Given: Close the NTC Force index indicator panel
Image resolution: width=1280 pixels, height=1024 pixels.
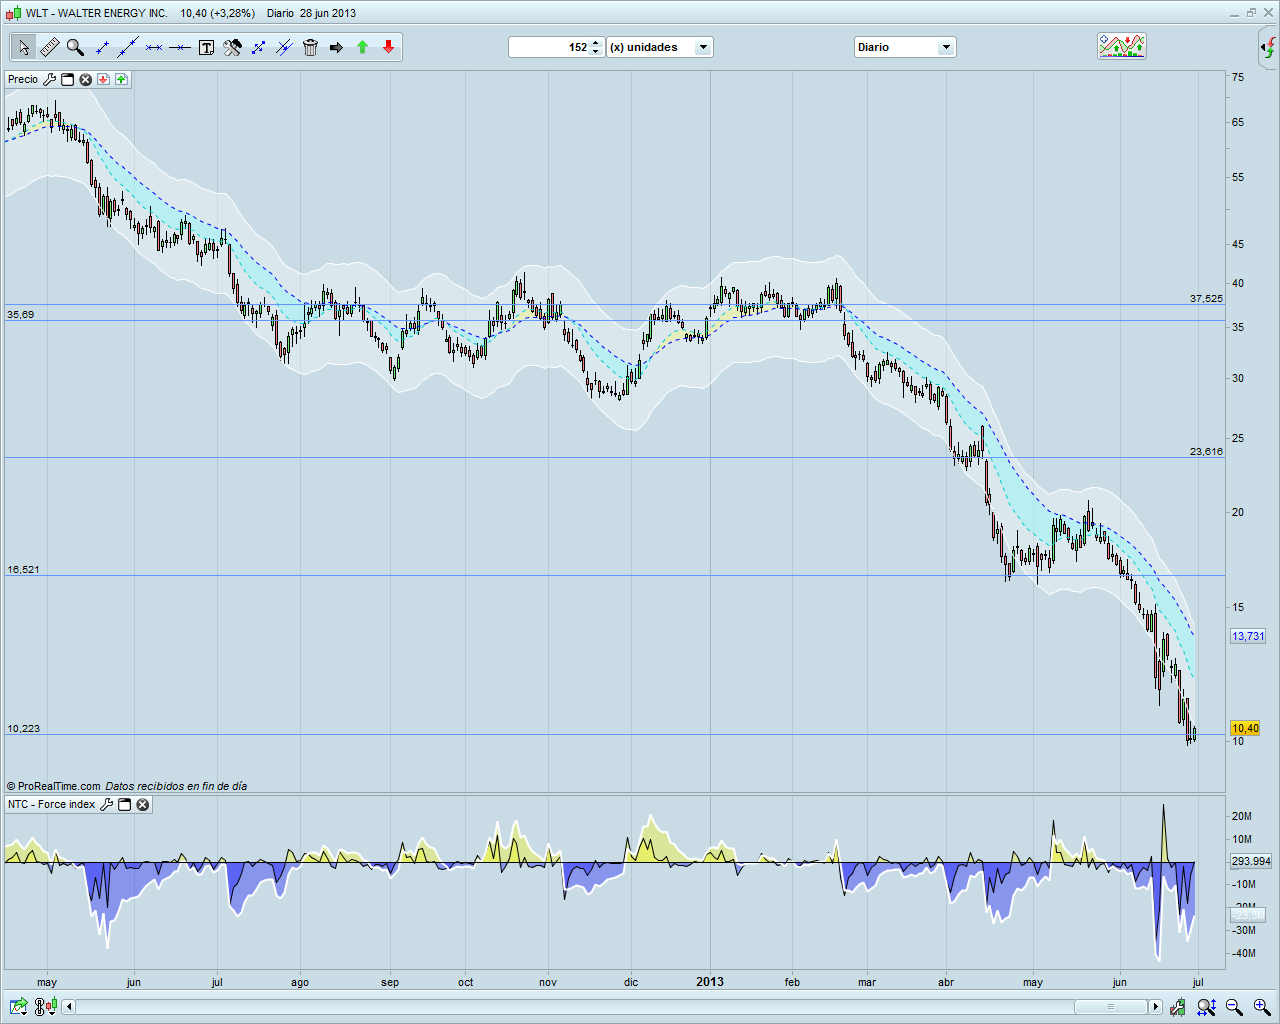Looking at the screenshot, I should point(143,804).
